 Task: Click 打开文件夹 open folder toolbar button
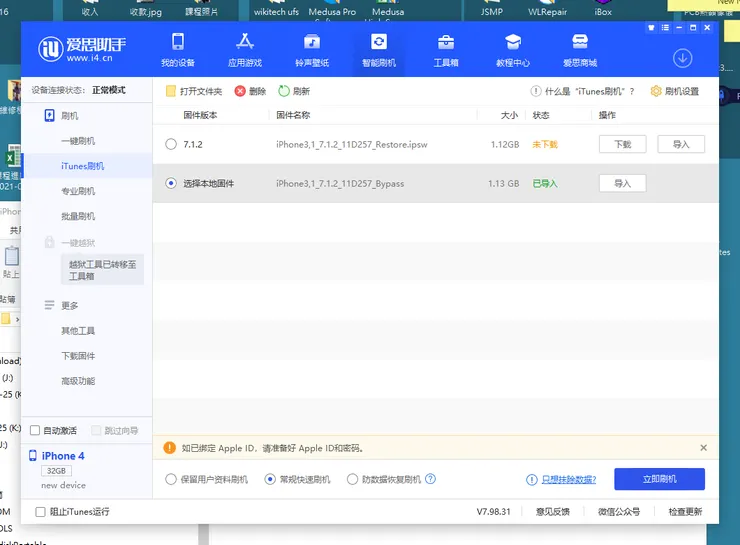click(194, 91)
